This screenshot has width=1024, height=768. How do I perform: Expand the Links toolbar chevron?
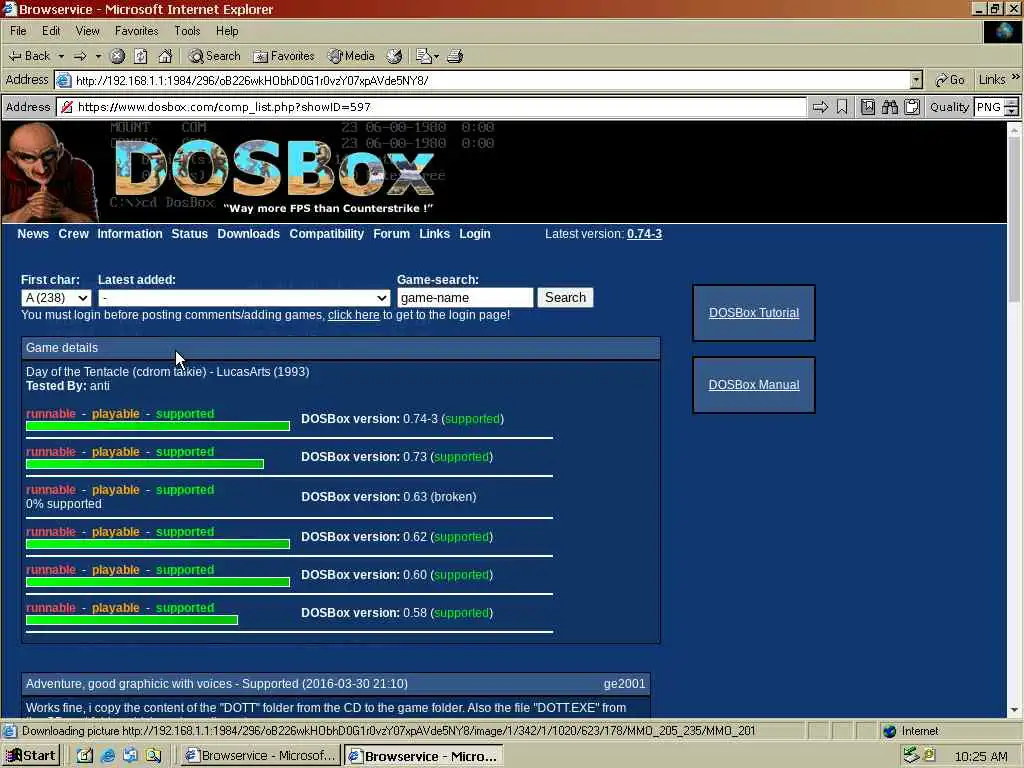[1015, 78]
